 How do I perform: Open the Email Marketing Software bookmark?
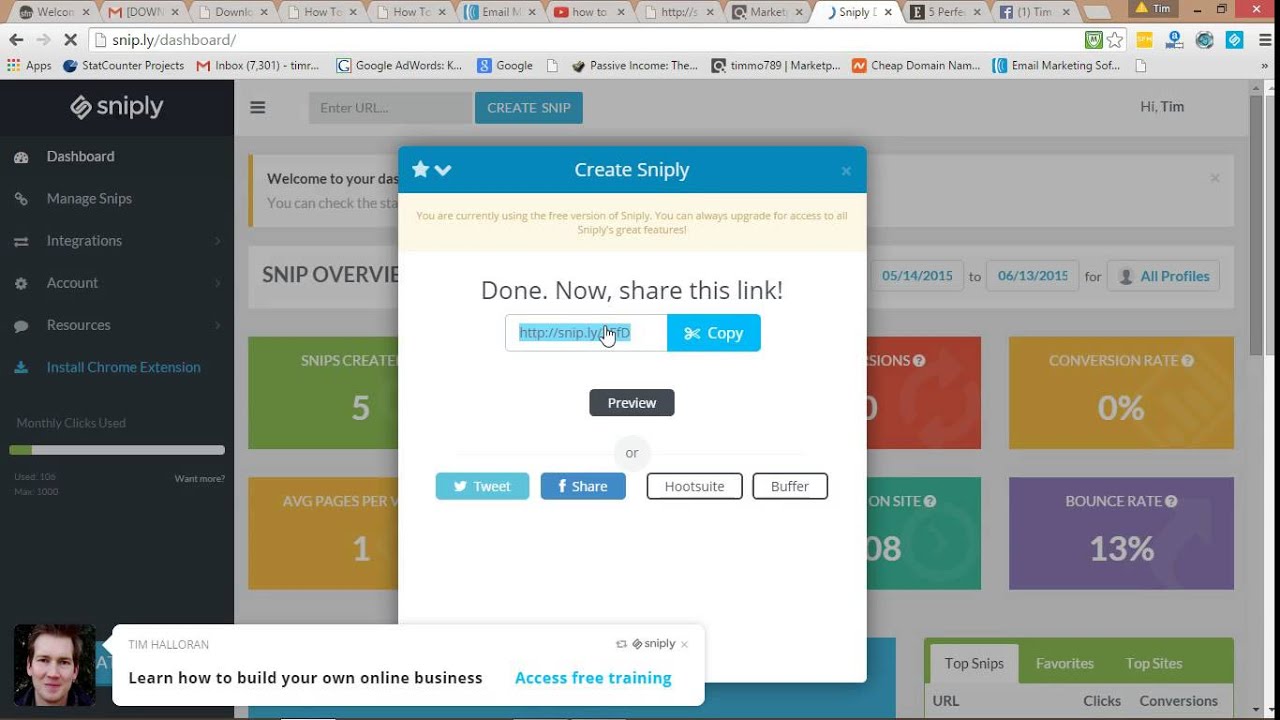1059,66
